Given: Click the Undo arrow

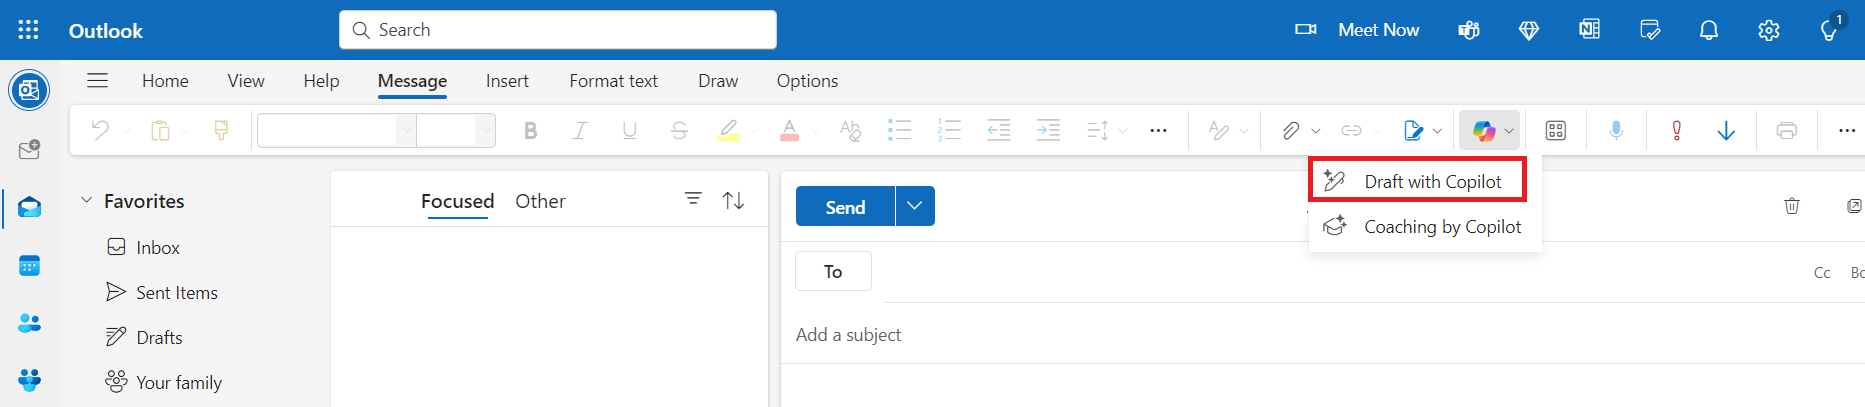Looking at the screenshot, I should (100, 130).
